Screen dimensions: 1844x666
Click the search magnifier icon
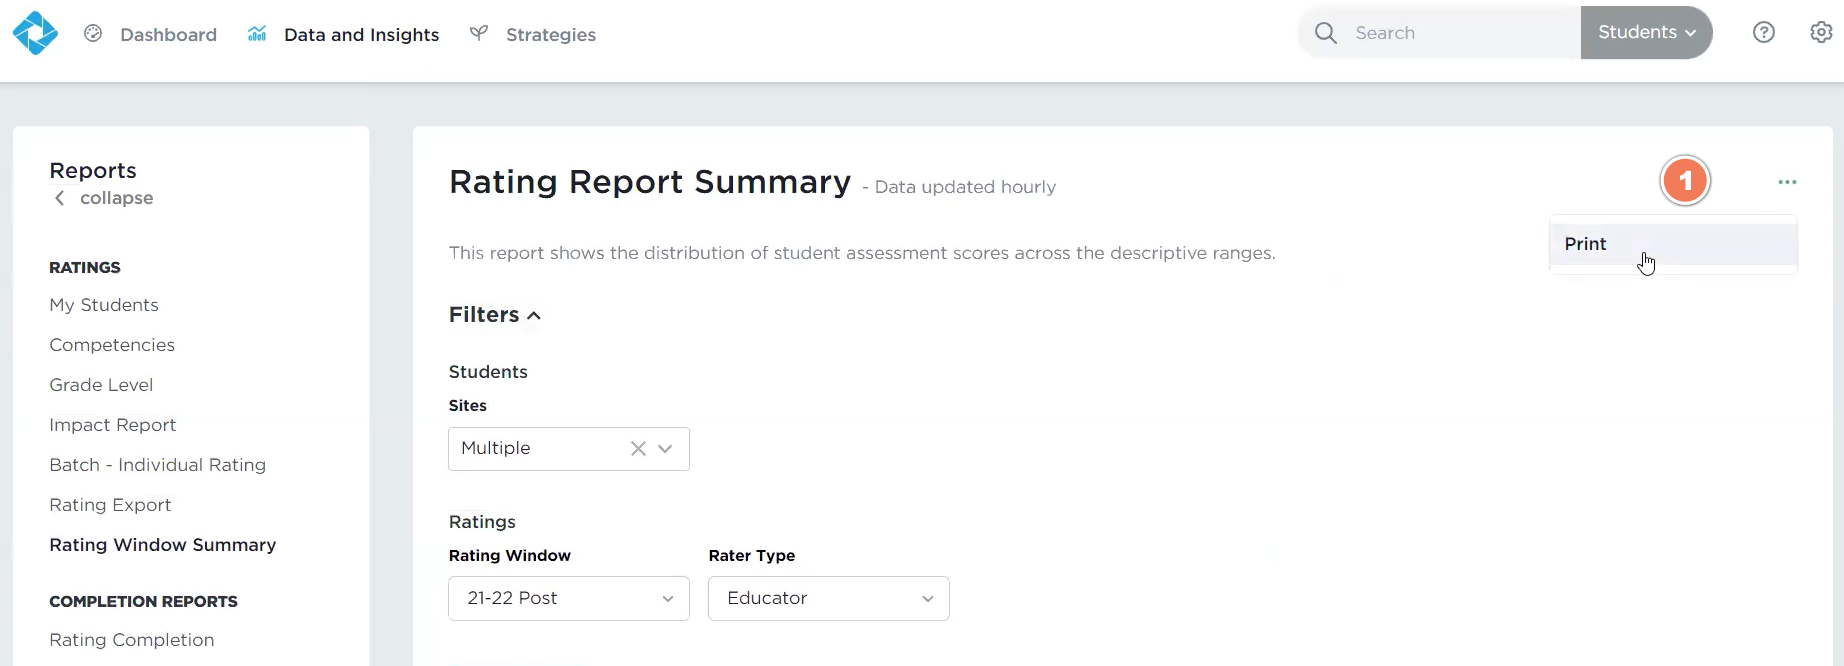pos(1326,33)
